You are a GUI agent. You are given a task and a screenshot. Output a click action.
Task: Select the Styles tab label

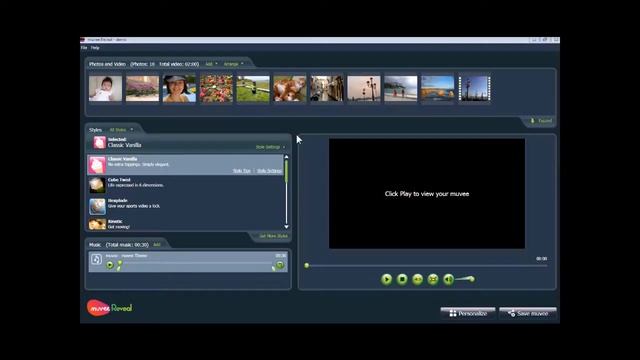point(95,130)
